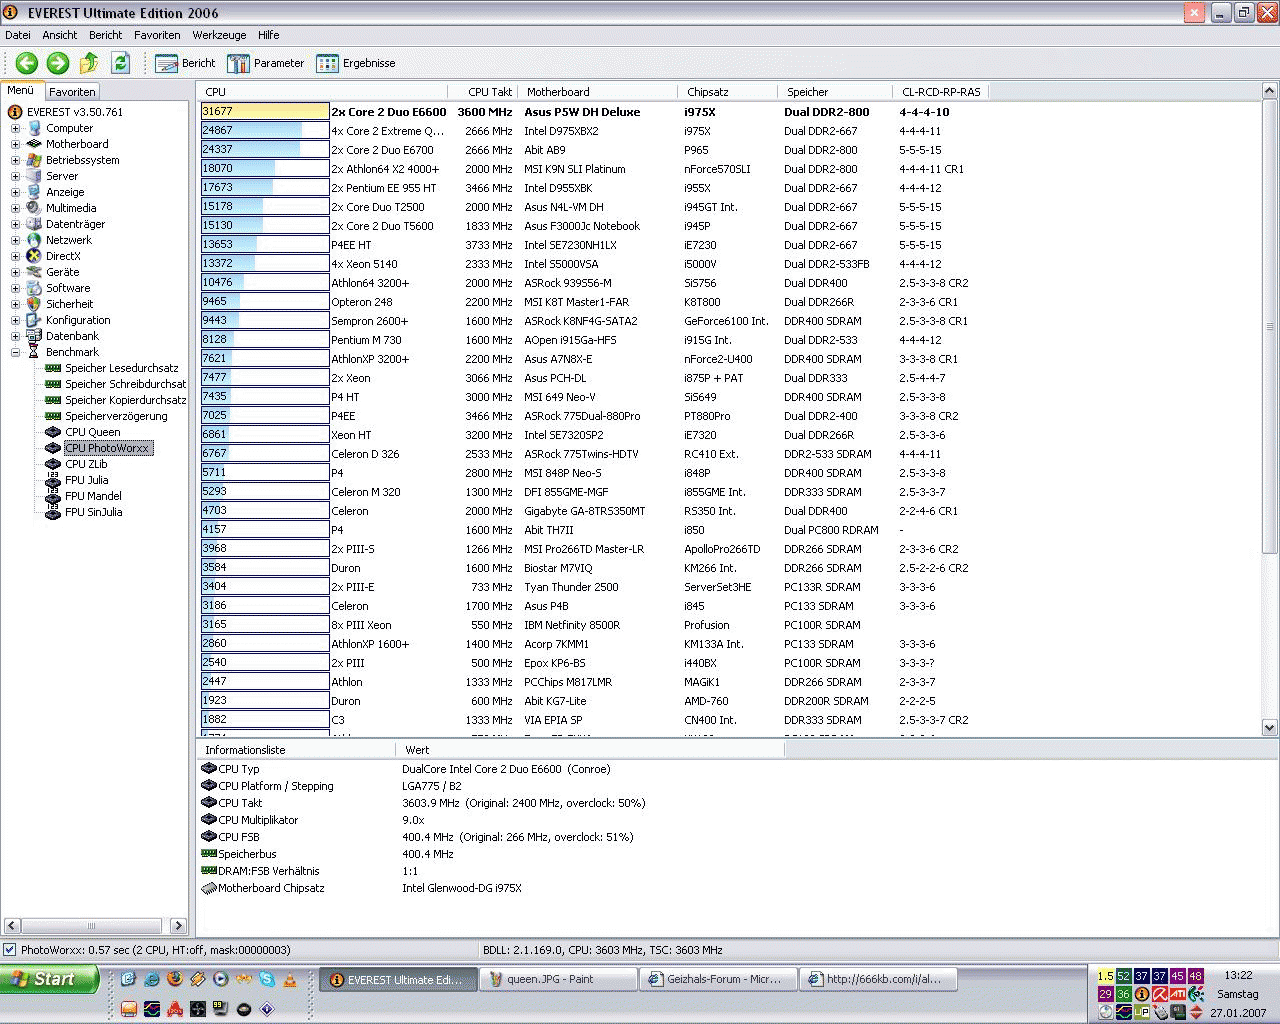Expand the Computer tree node
This screenshot has width=1280, height=1024.
[15, 128]
